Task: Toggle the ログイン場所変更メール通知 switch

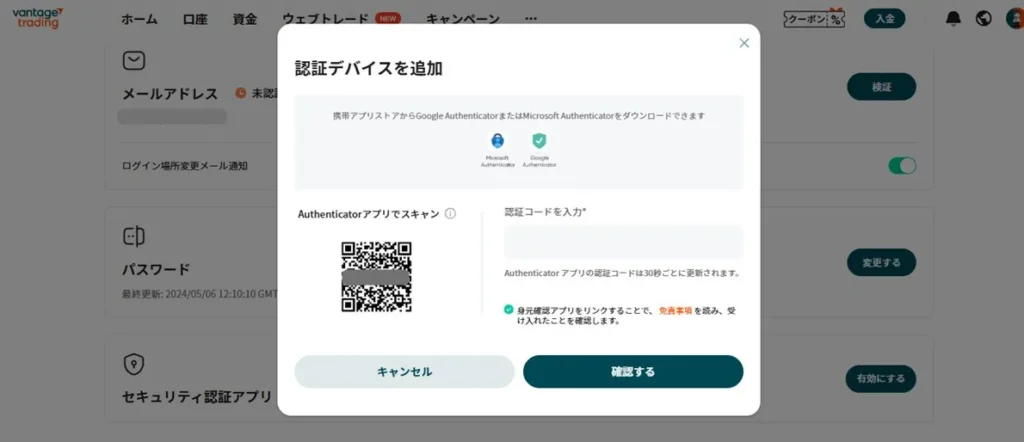Action: click(902, 166)
